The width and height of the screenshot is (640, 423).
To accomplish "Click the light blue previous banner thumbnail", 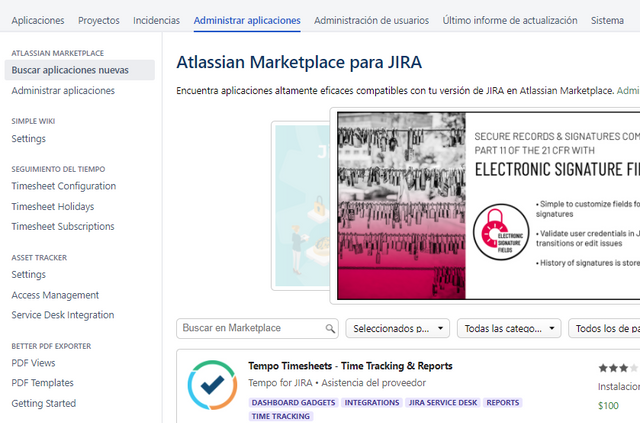I will [x=301, y=206].
